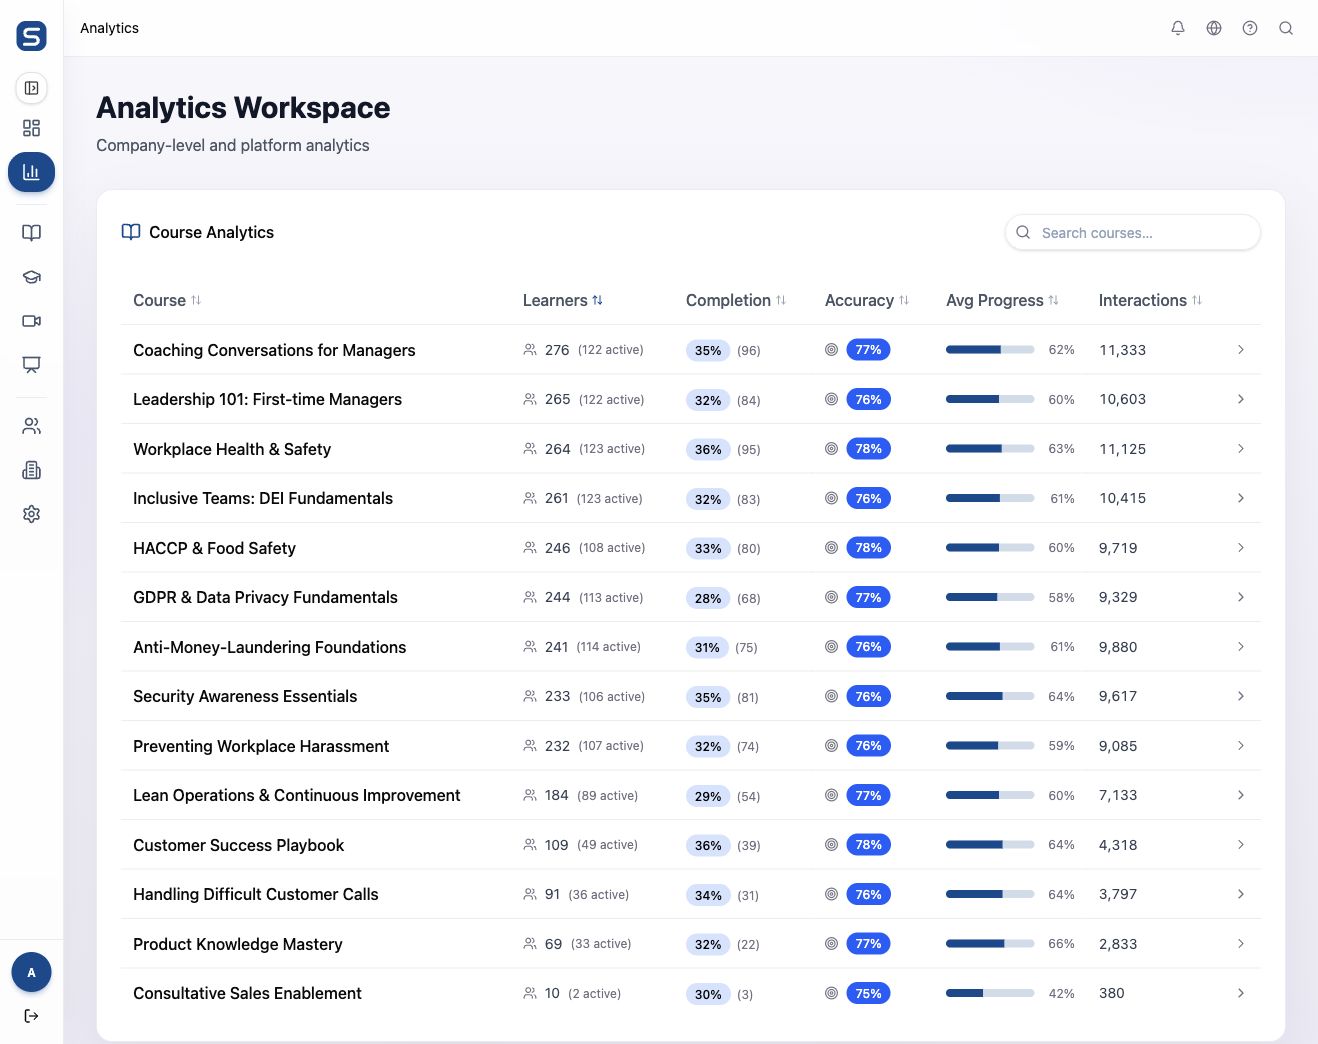Open Lean Operations & Continuous Improvement course
1318x1044 pixels.
[x=297, y=795]
